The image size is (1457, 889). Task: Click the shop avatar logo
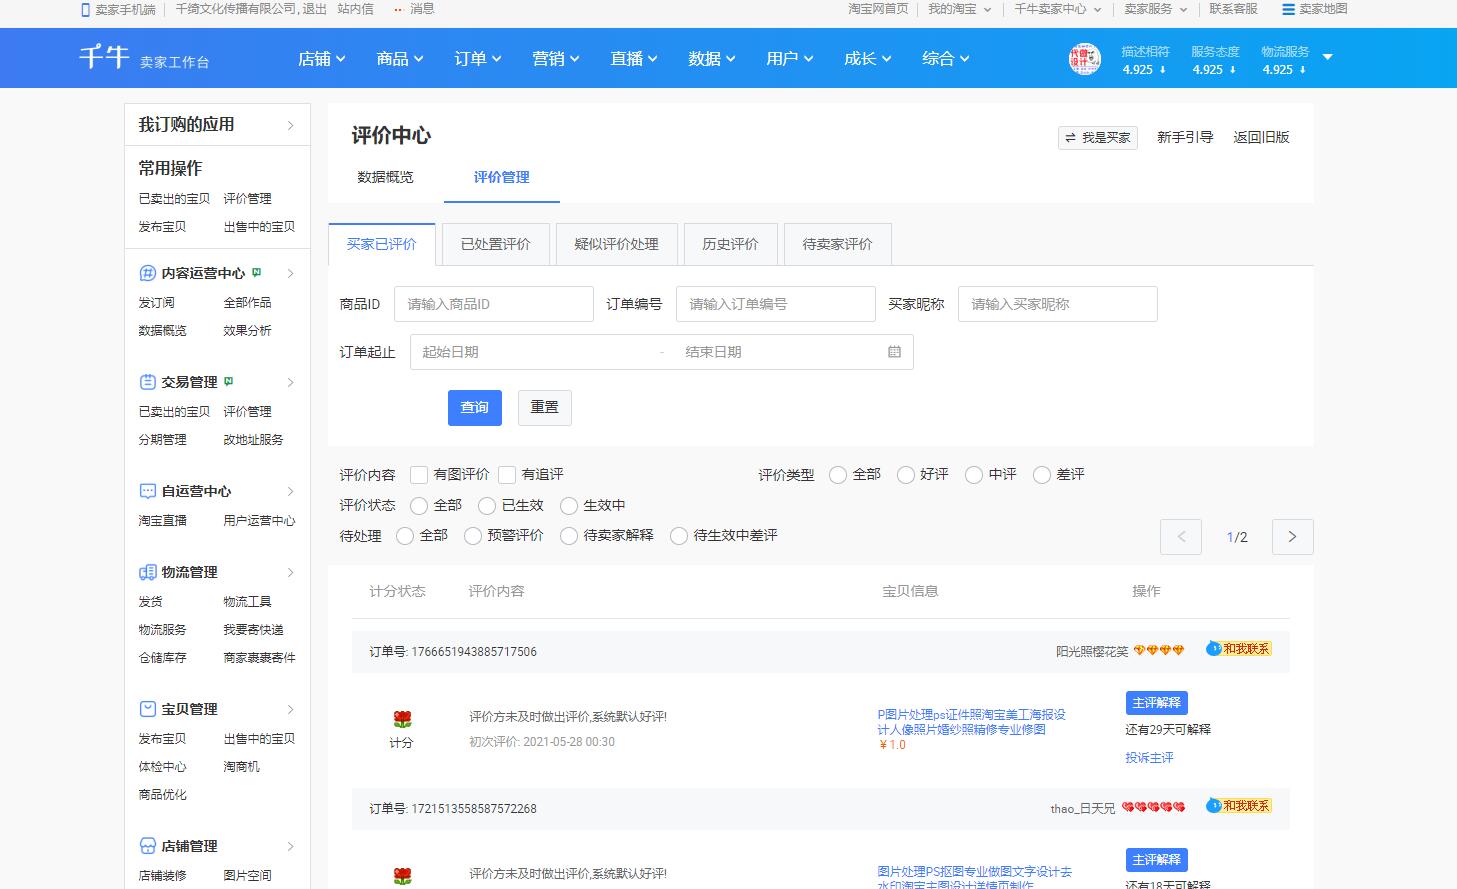click(x=1084, y=59)
